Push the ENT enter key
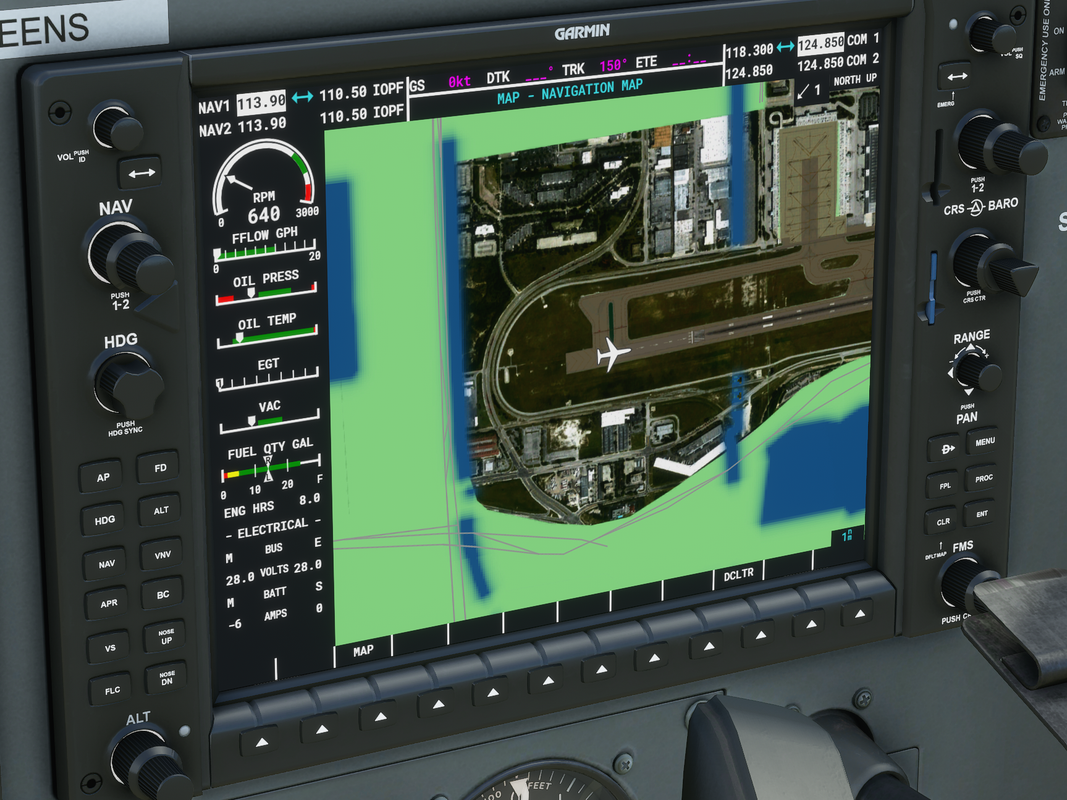Viewport: 1067px width, 800px height. [981, 514]
